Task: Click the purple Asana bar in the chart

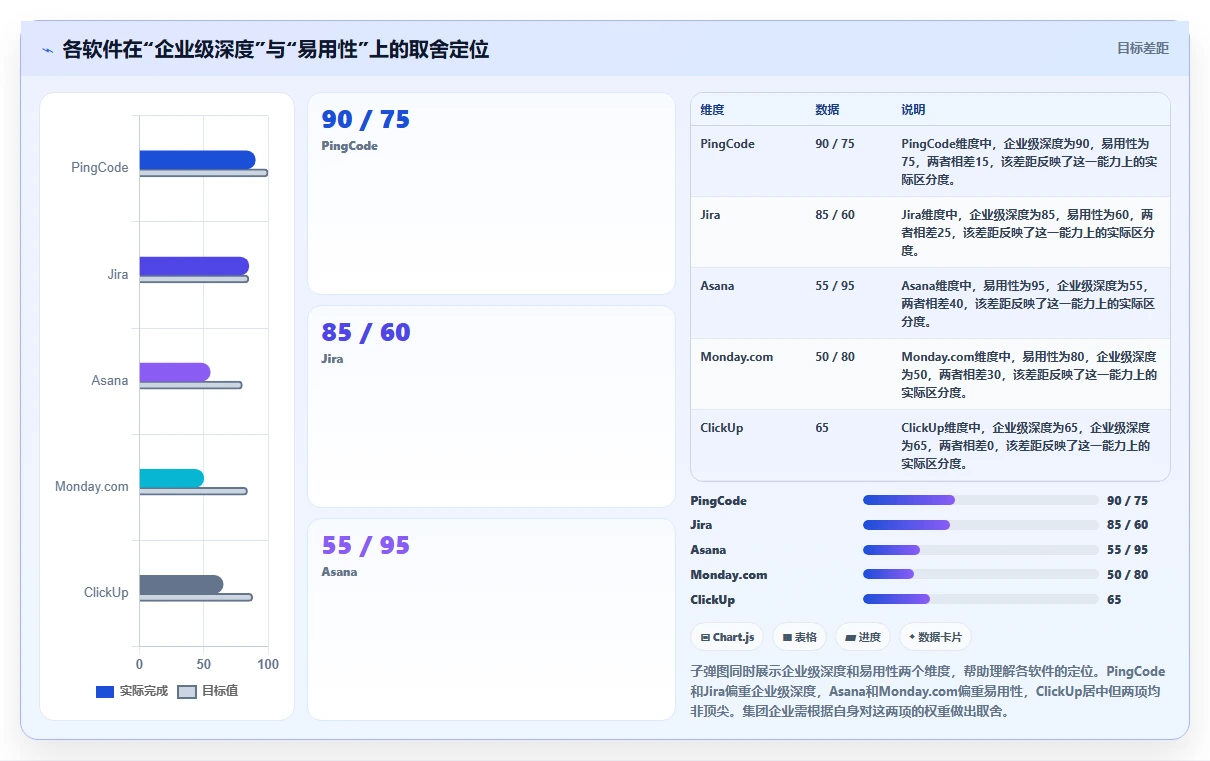Action: click(x=175, y=372)
